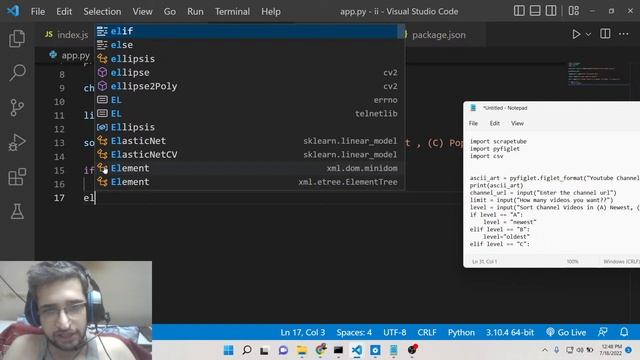This screenshot has height=360, width=640.
Task: Start the Go Live server
Action: pos(566,332)
